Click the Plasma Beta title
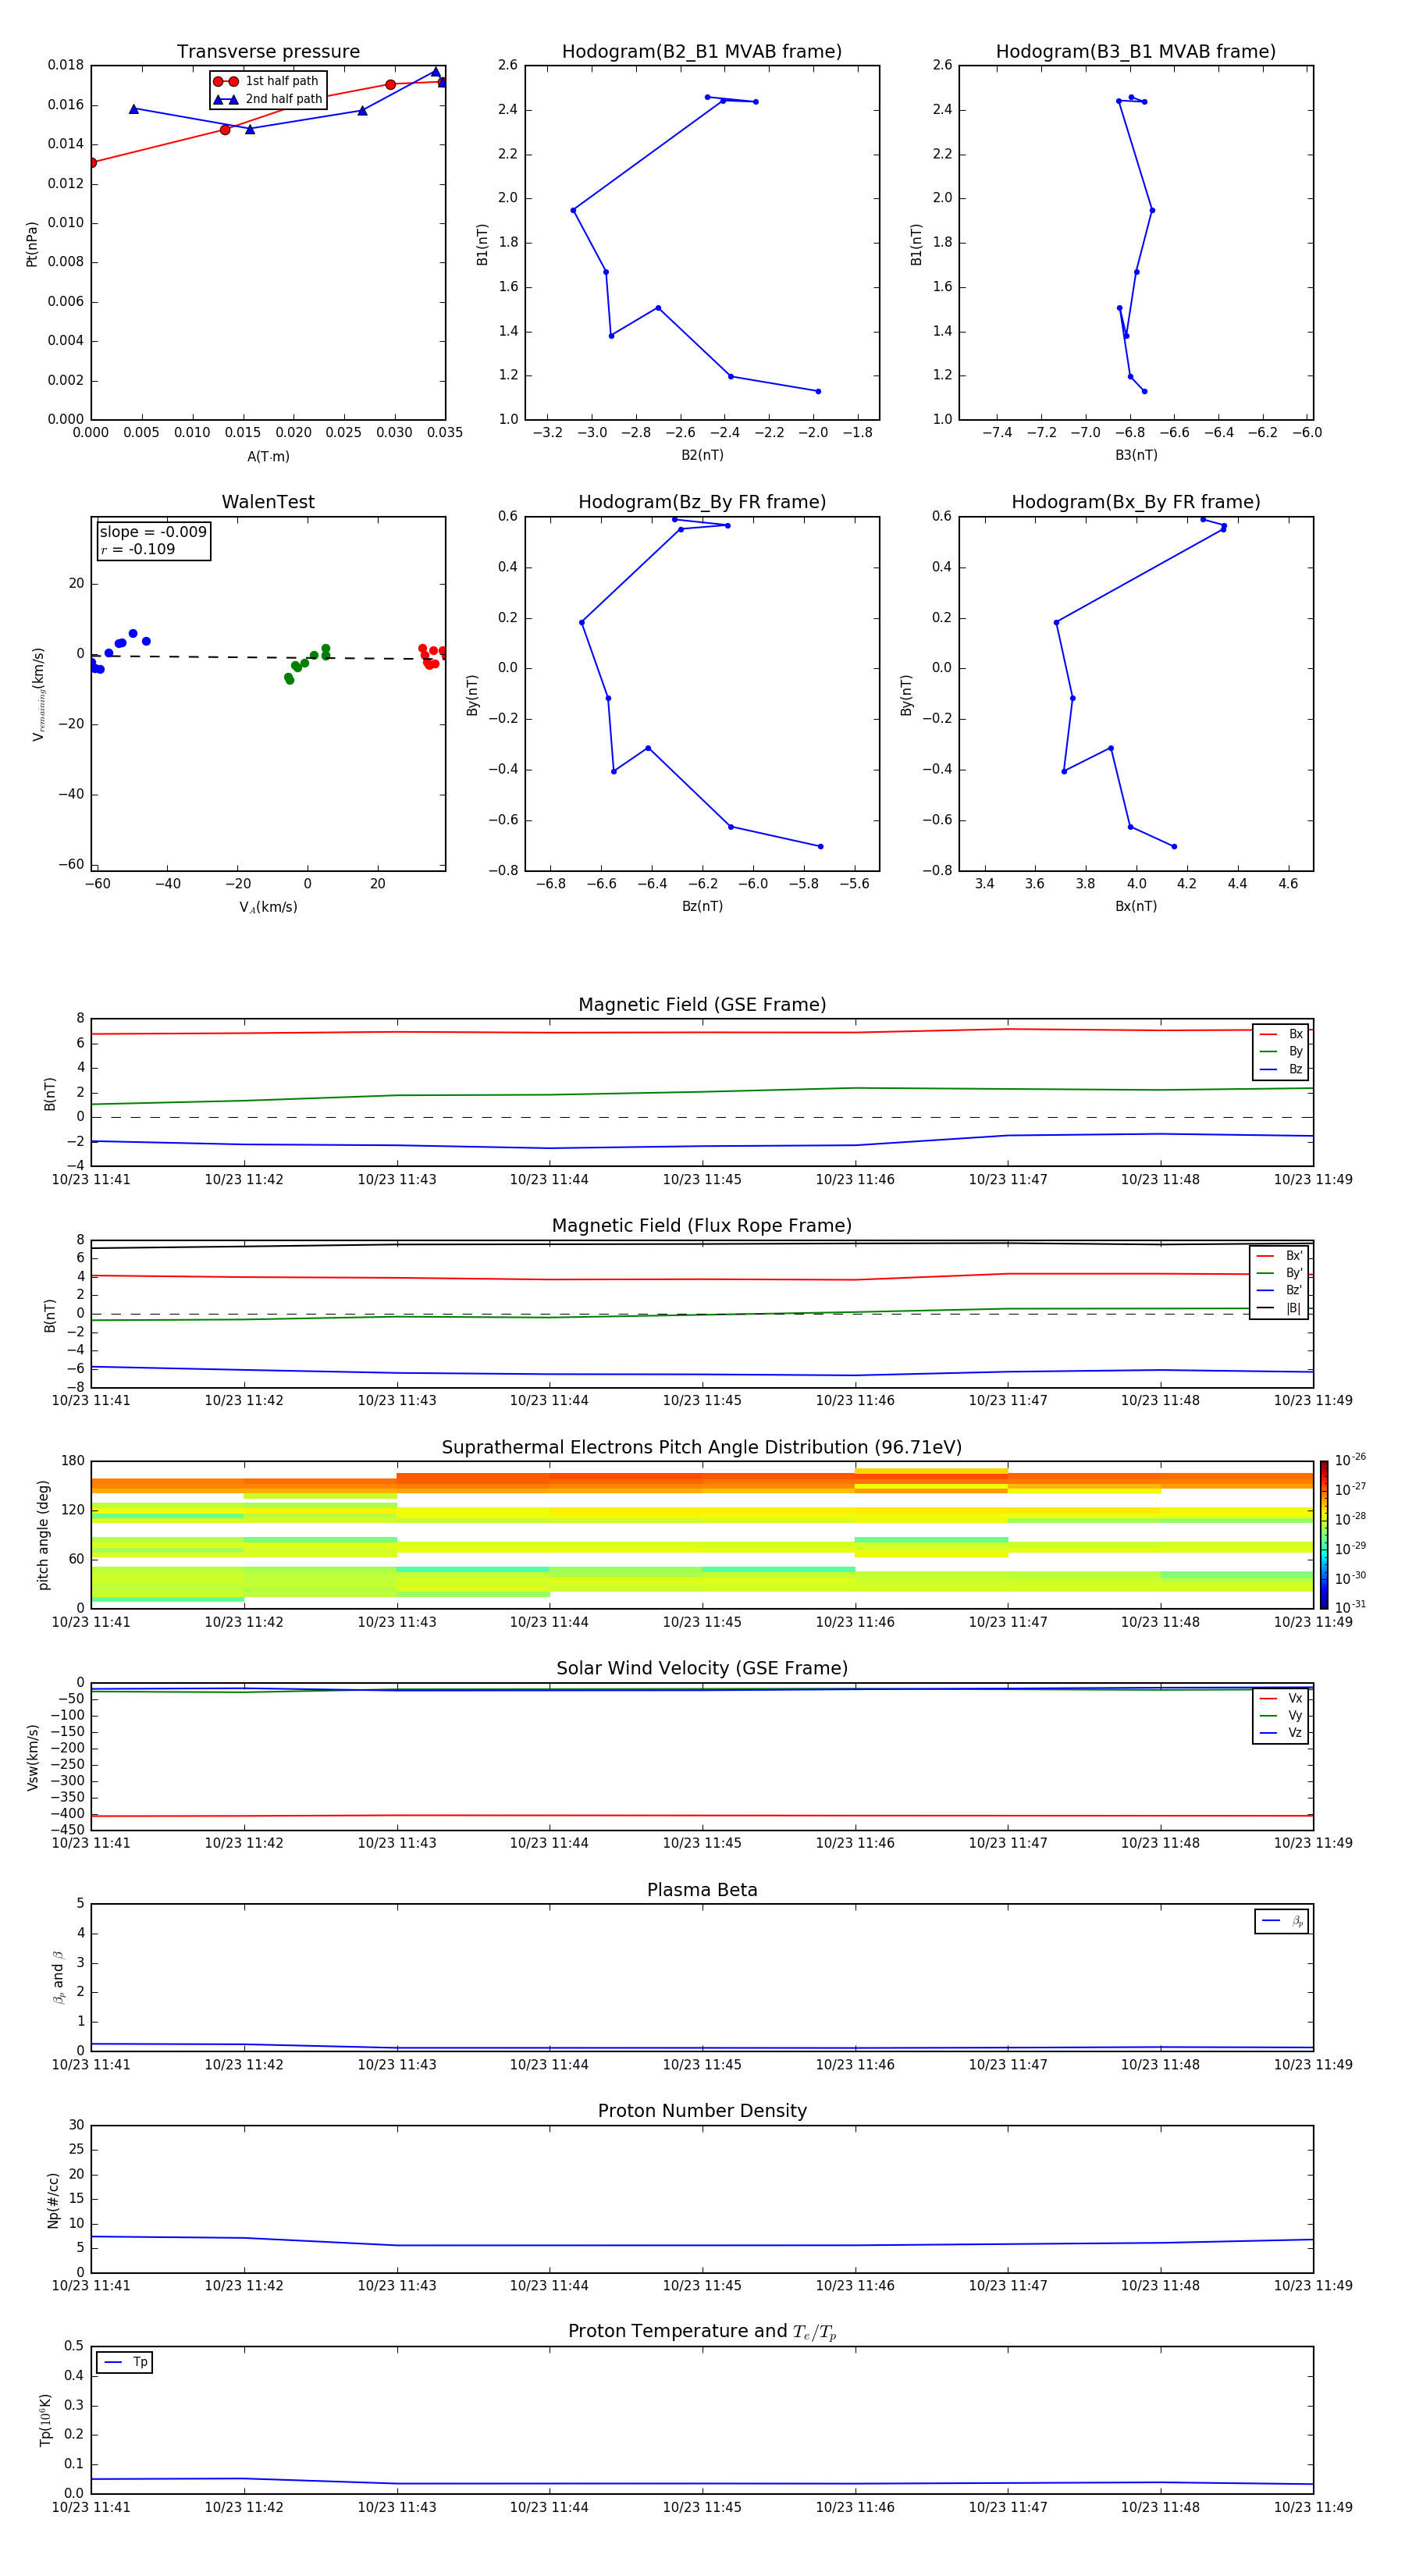Image resolution: width=1405 pixels, height=2576 pixels. click(702, 1891)
